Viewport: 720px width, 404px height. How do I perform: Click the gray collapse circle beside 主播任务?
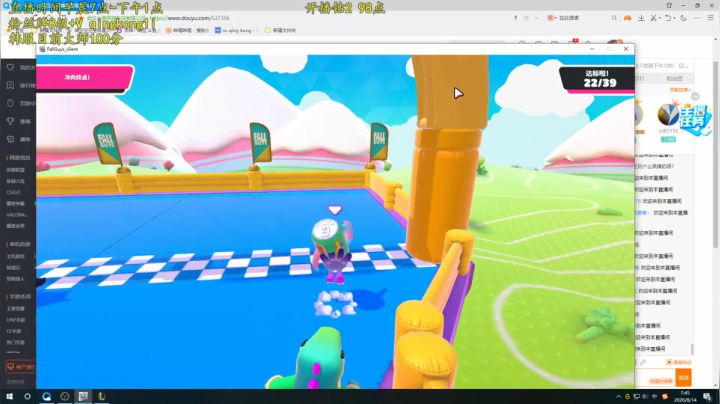point(695,96)
